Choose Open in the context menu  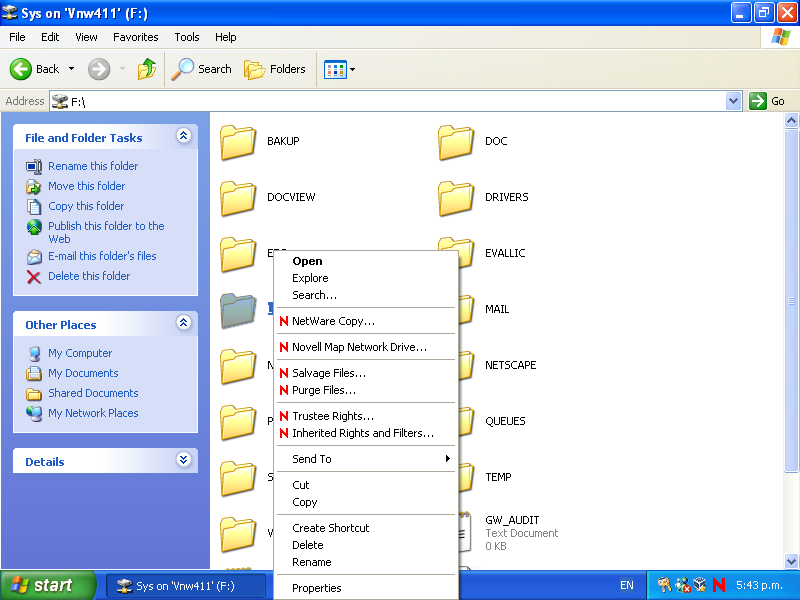click(365, 261)
